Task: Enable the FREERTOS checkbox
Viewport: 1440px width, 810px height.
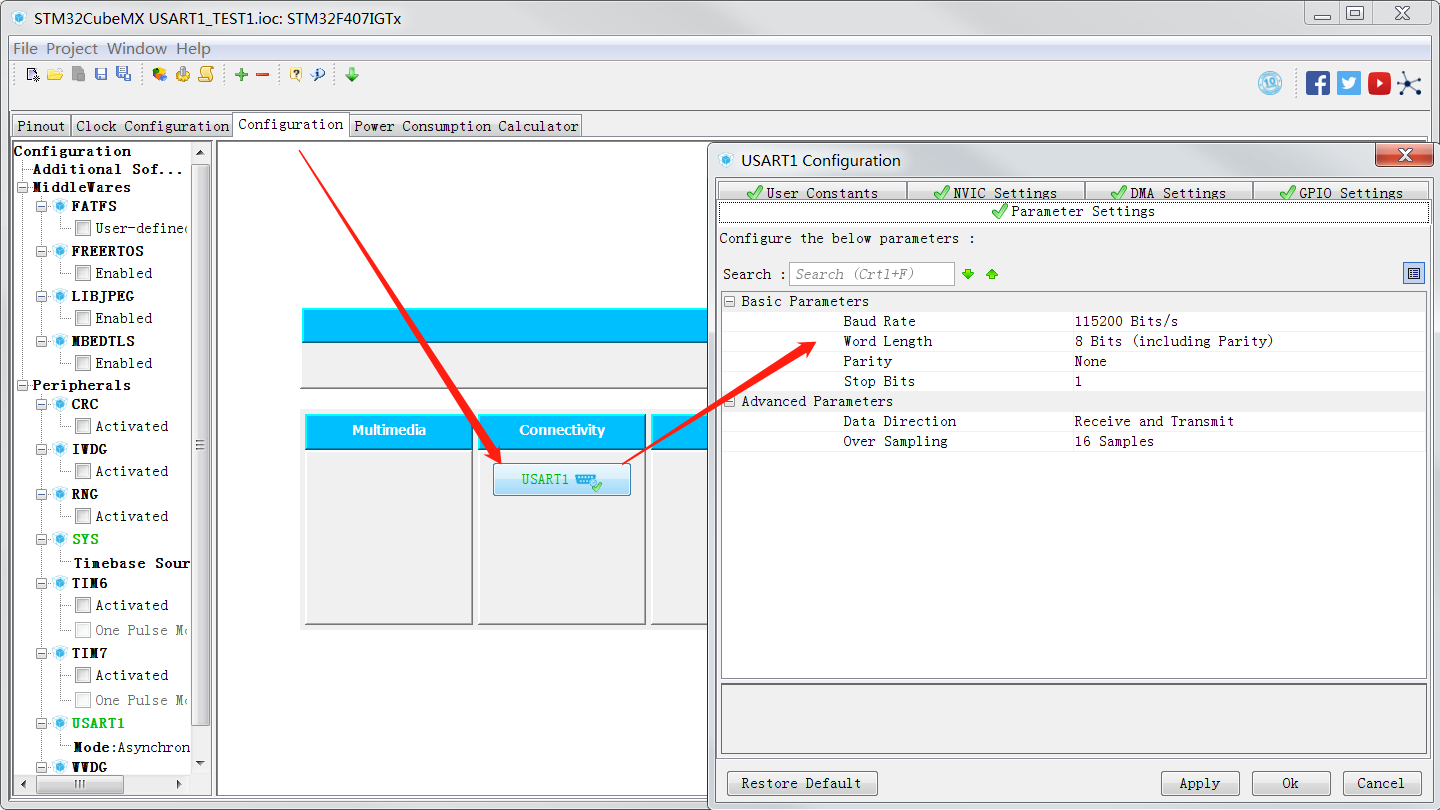Action: 83,273
